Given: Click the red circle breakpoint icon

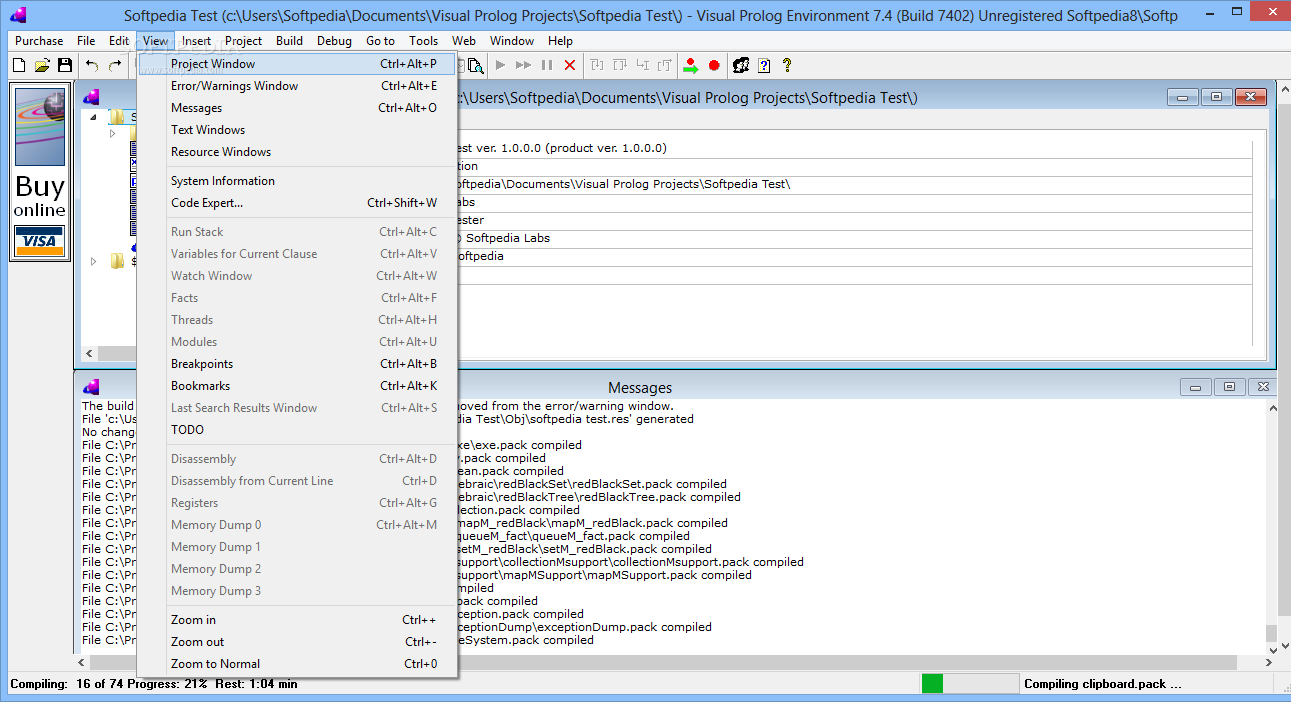Looking at the screenshot, I should 714,65.
